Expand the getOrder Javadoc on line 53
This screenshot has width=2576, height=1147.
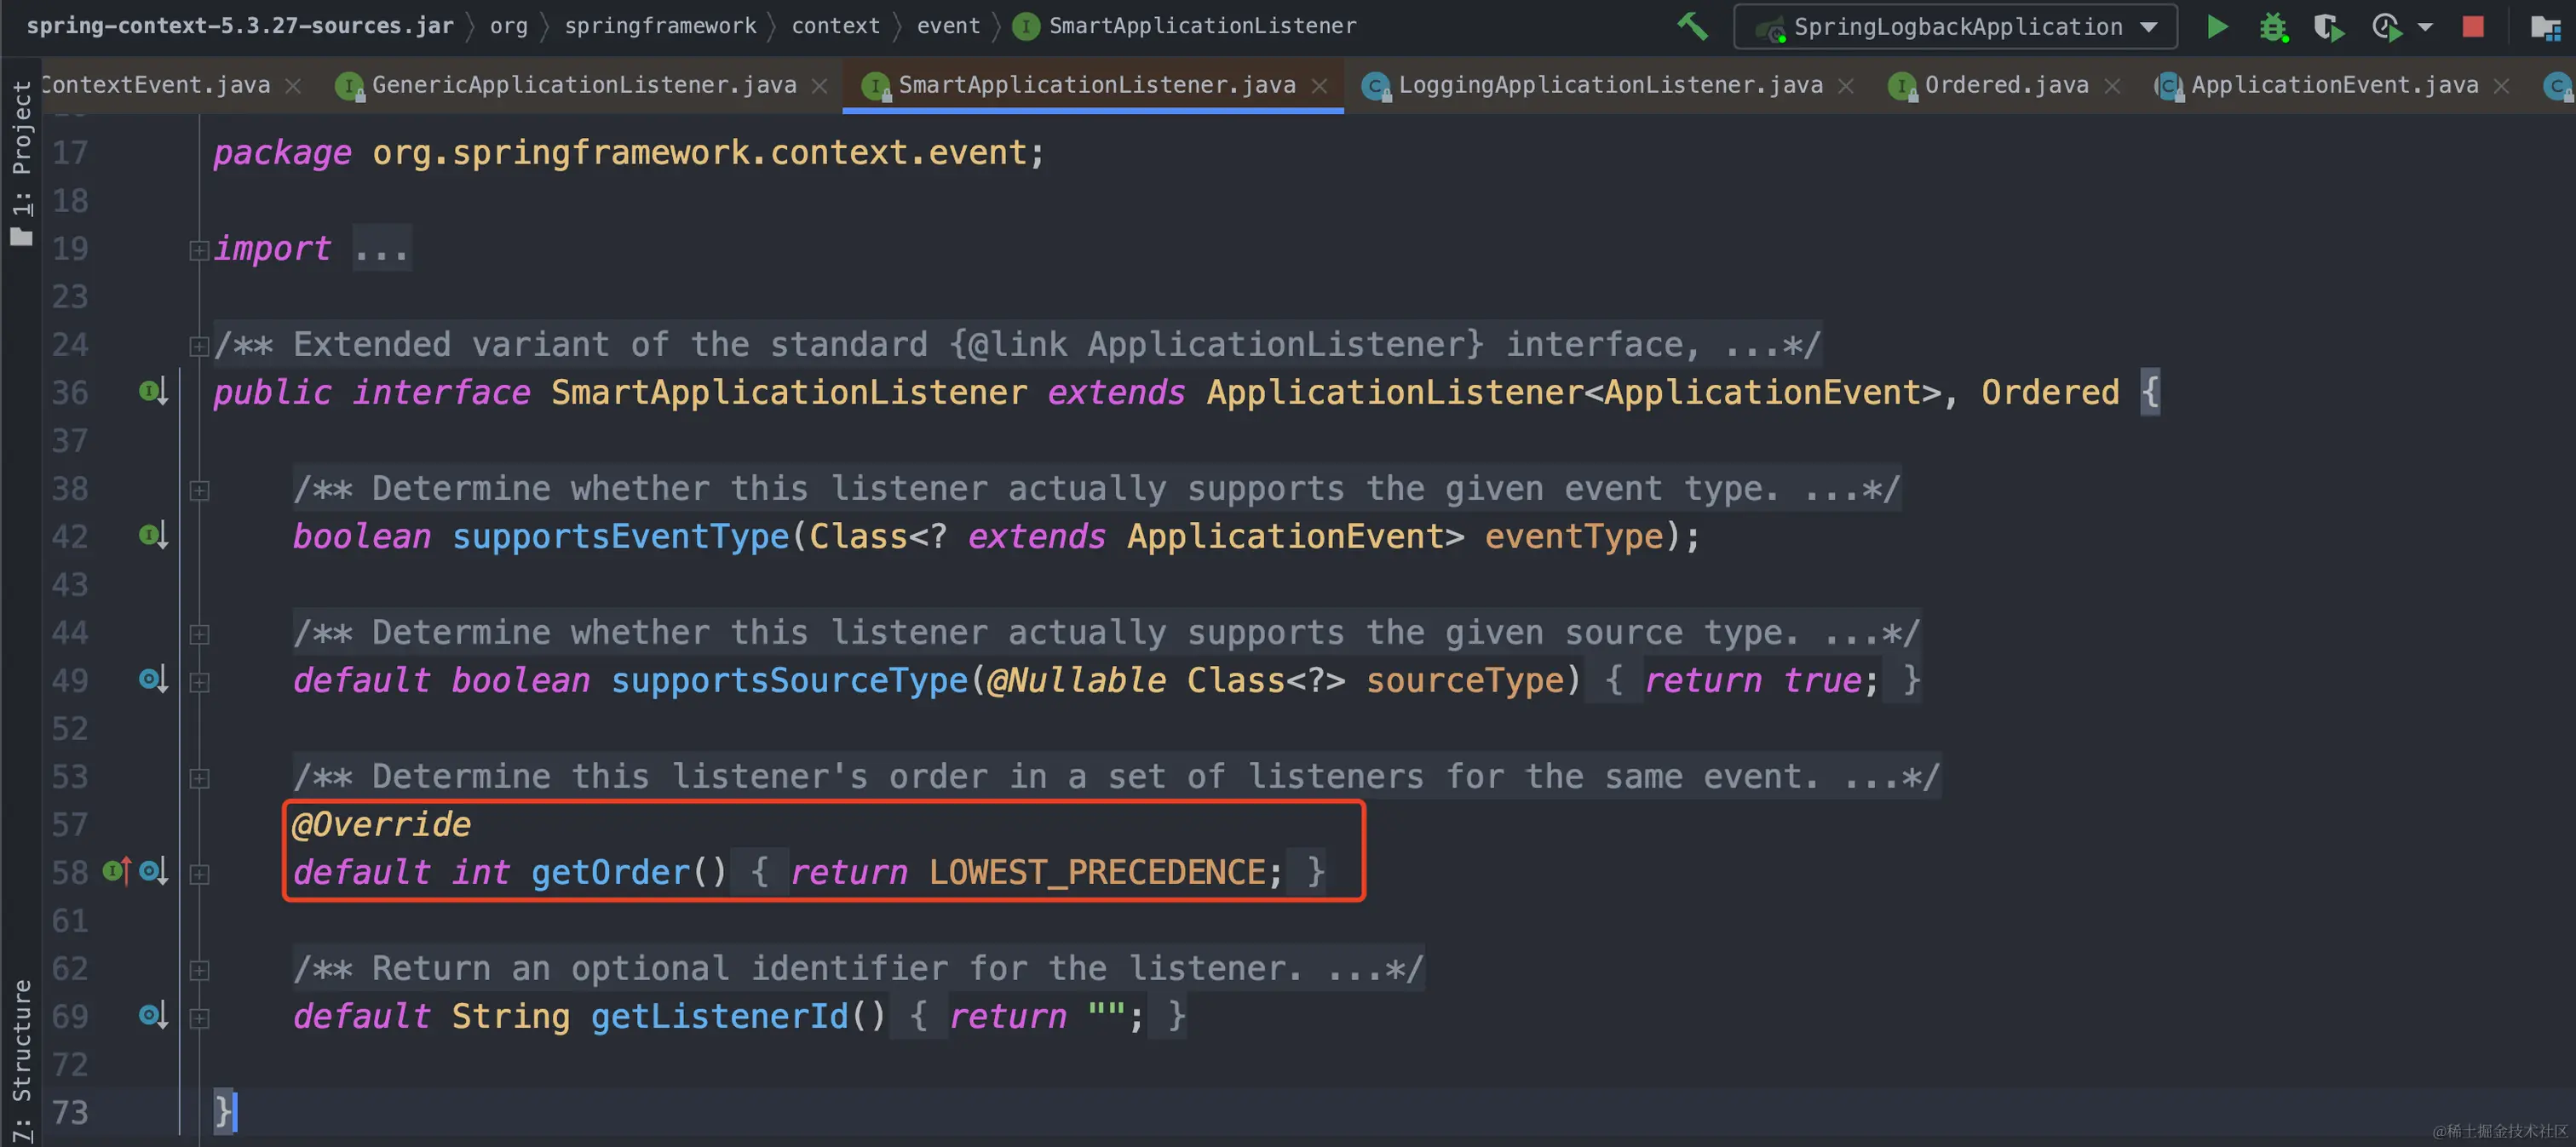(x=199, y=778)
